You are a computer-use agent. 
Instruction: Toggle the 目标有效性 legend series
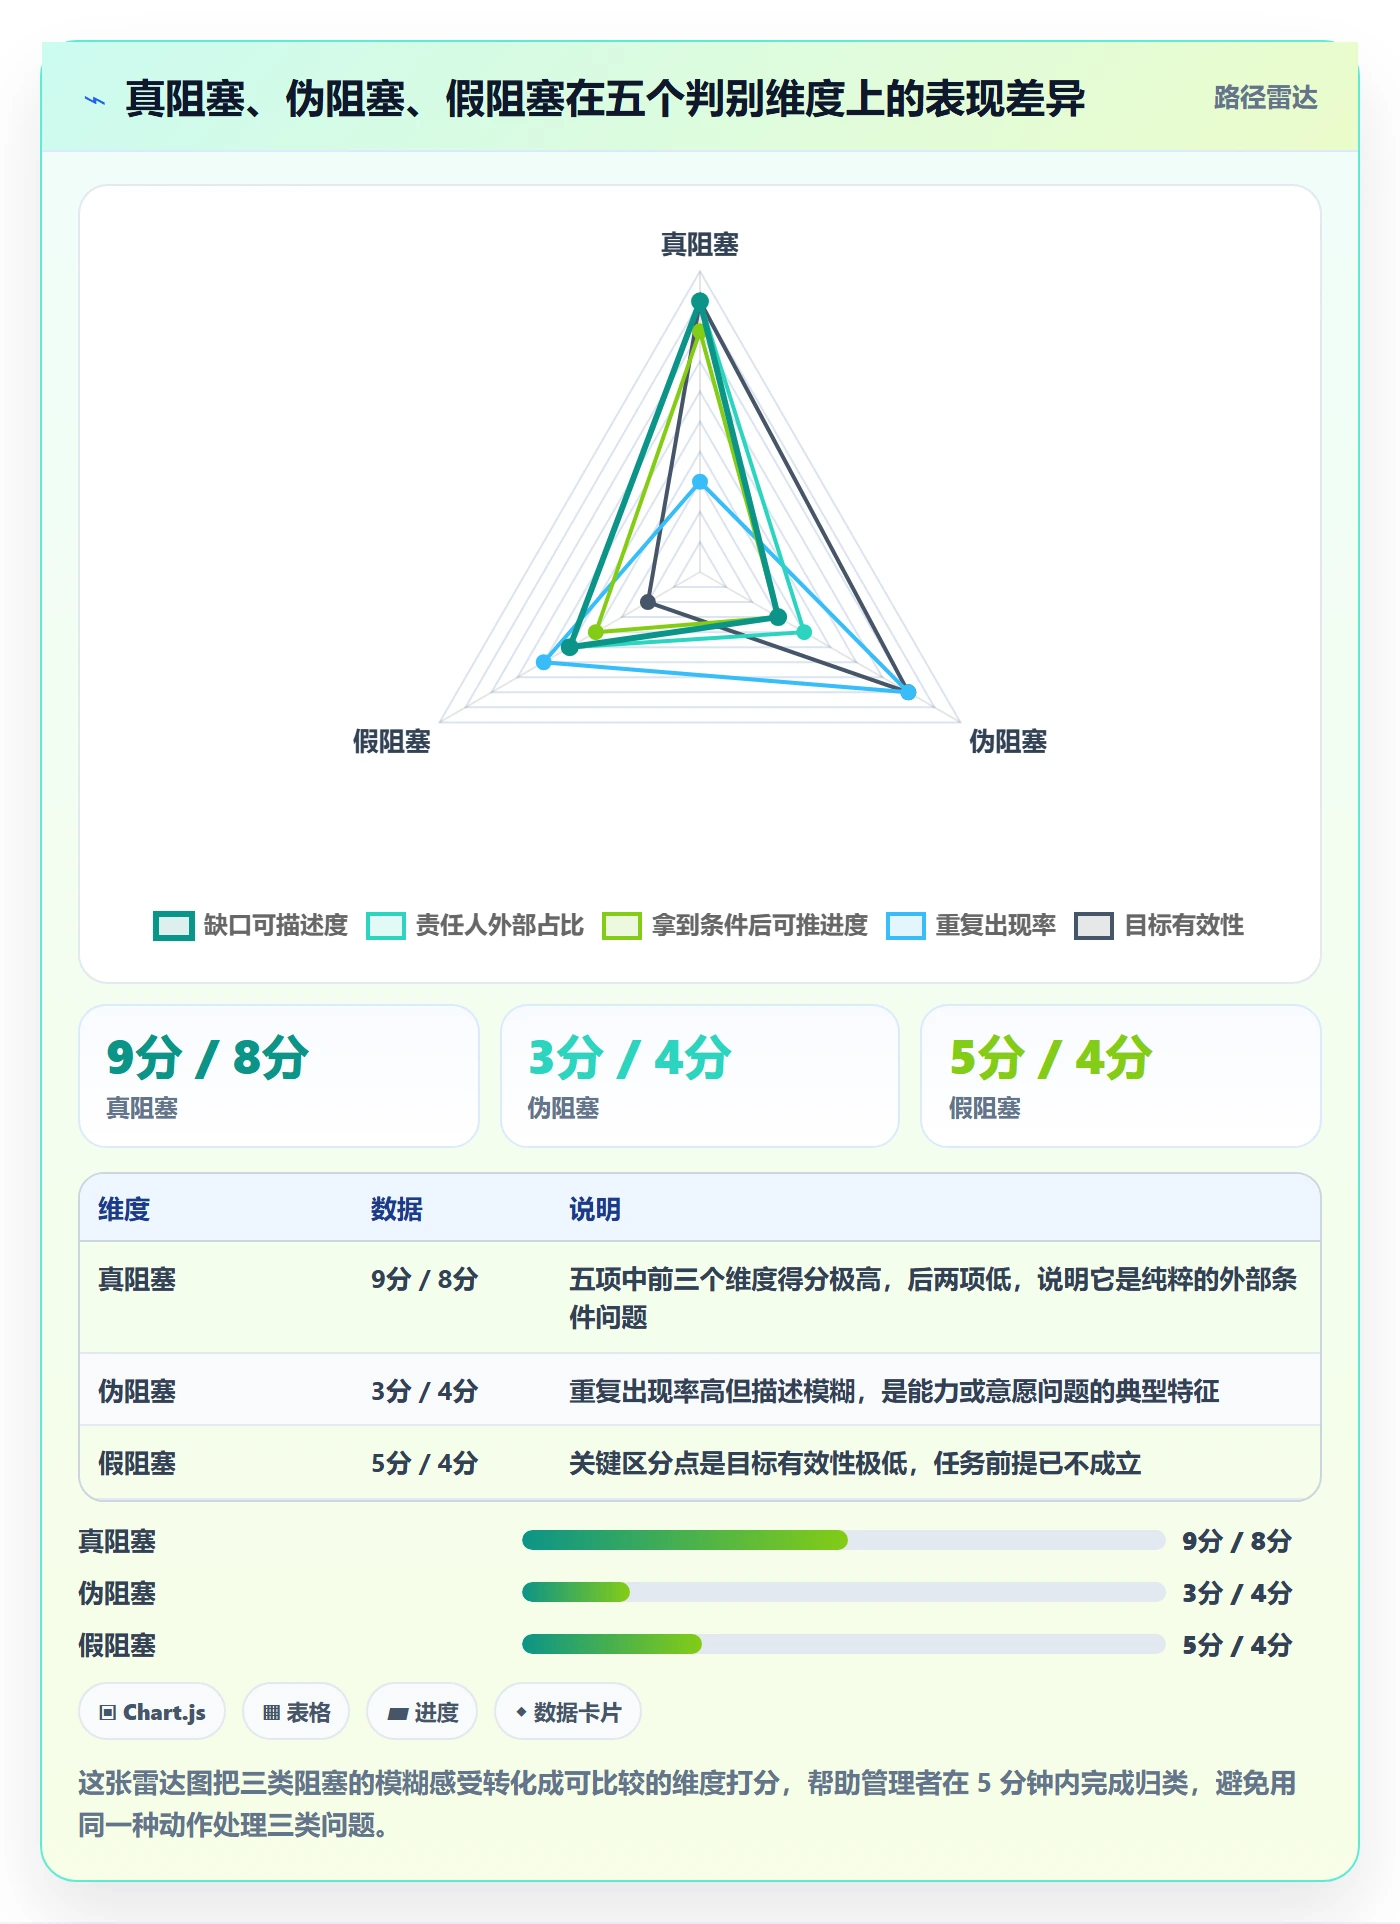pyautogui.click(x=1159, y=926)
